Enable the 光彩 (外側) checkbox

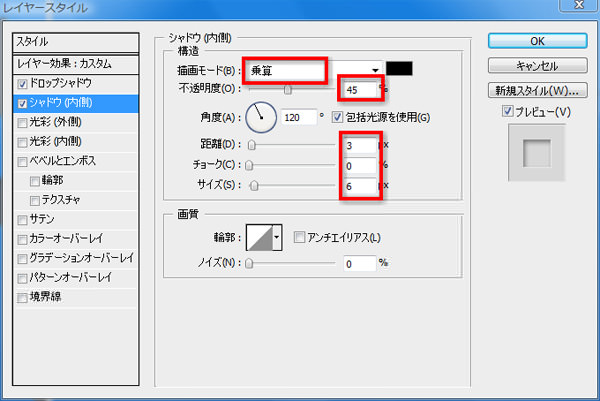[x=22, y=123]
